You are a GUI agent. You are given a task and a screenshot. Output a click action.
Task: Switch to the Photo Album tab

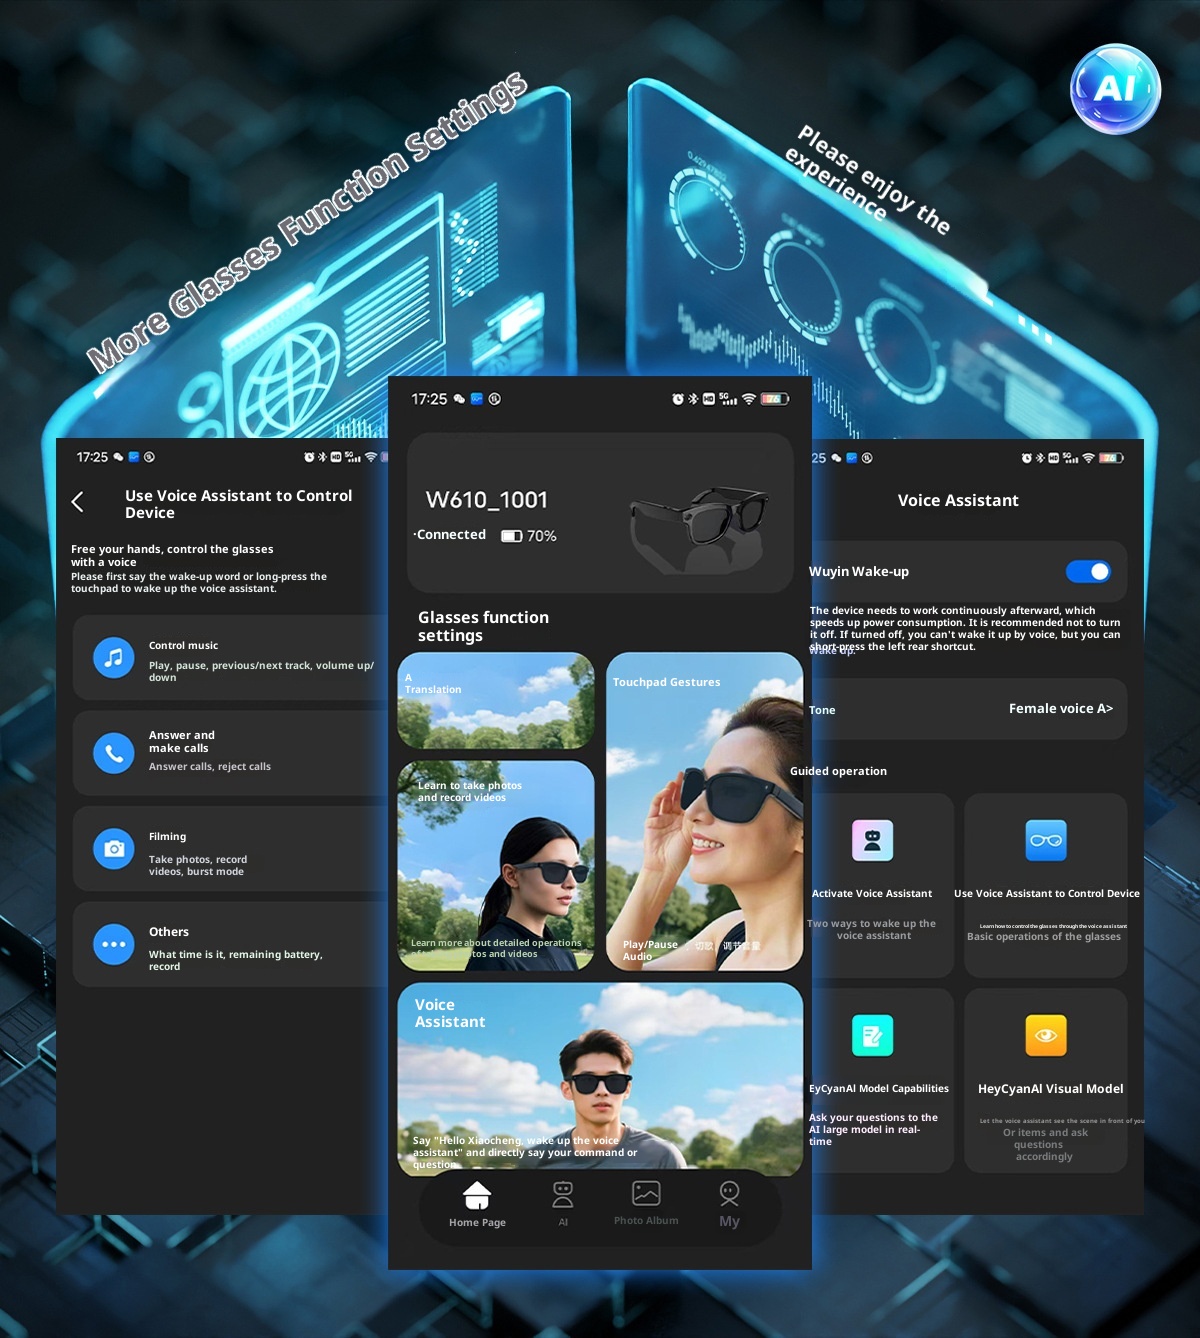coord(646,1200)
